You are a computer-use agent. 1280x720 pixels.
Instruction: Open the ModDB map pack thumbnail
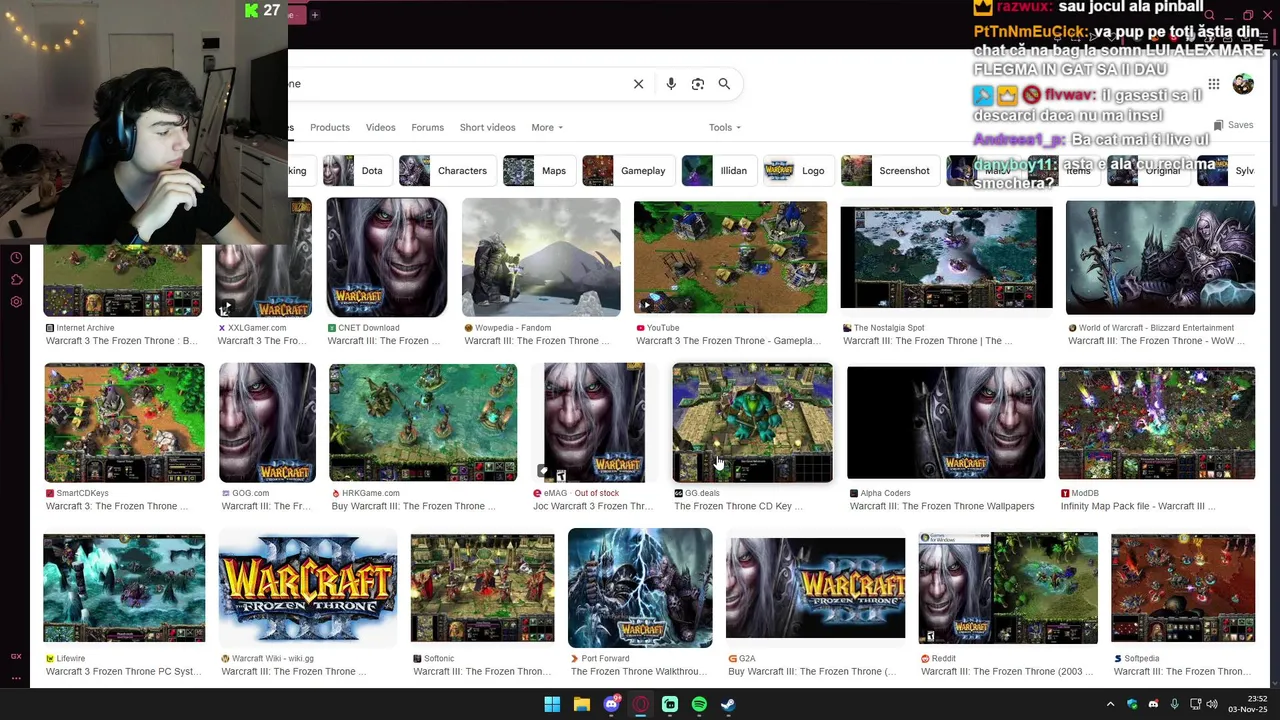point(1157,423)
